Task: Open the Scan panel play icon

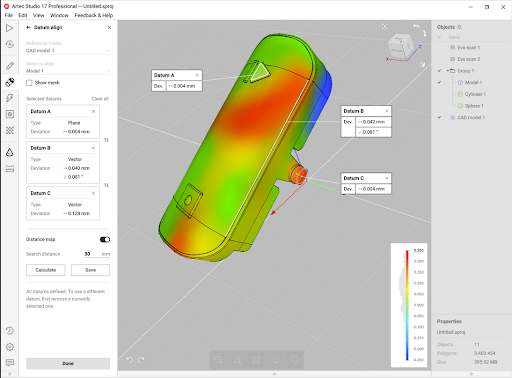Action: (x=9, y=28)
